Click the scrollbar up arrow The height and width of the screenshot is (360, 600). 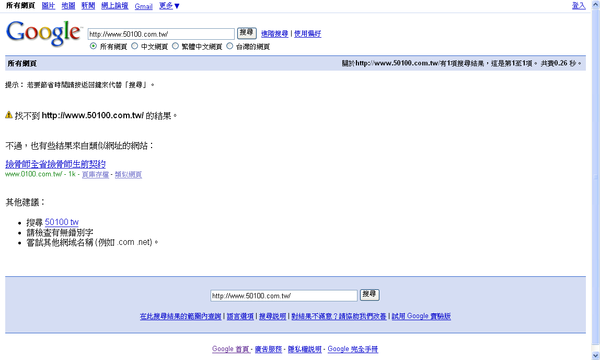click(x=596, y=4)
